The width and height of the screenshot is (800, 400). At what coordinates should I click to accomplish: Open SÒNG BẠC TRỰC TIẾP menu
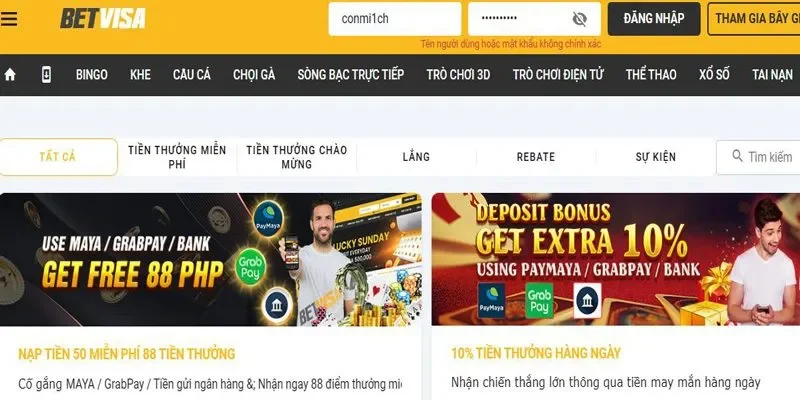(351, 75)
